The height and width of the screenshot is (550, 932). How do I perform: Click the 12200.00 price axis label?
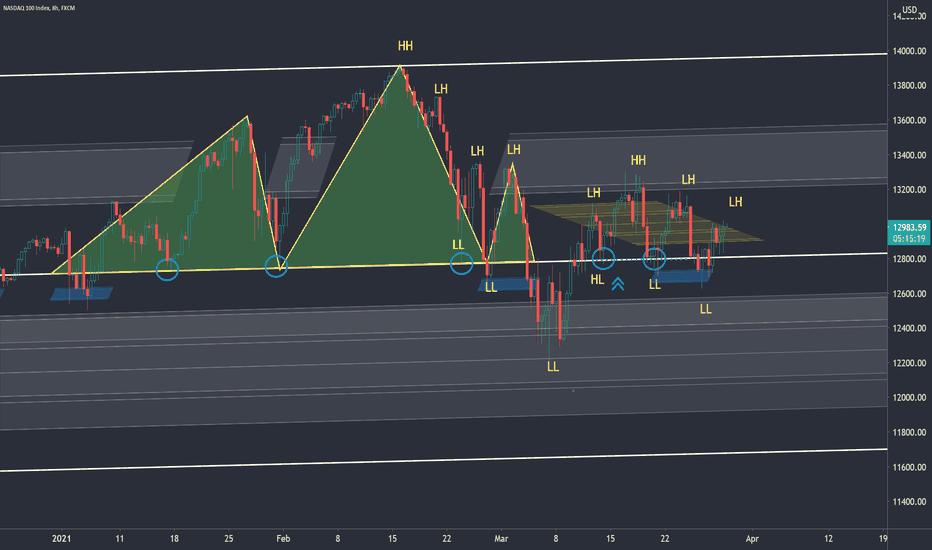[x=909, y=363]
